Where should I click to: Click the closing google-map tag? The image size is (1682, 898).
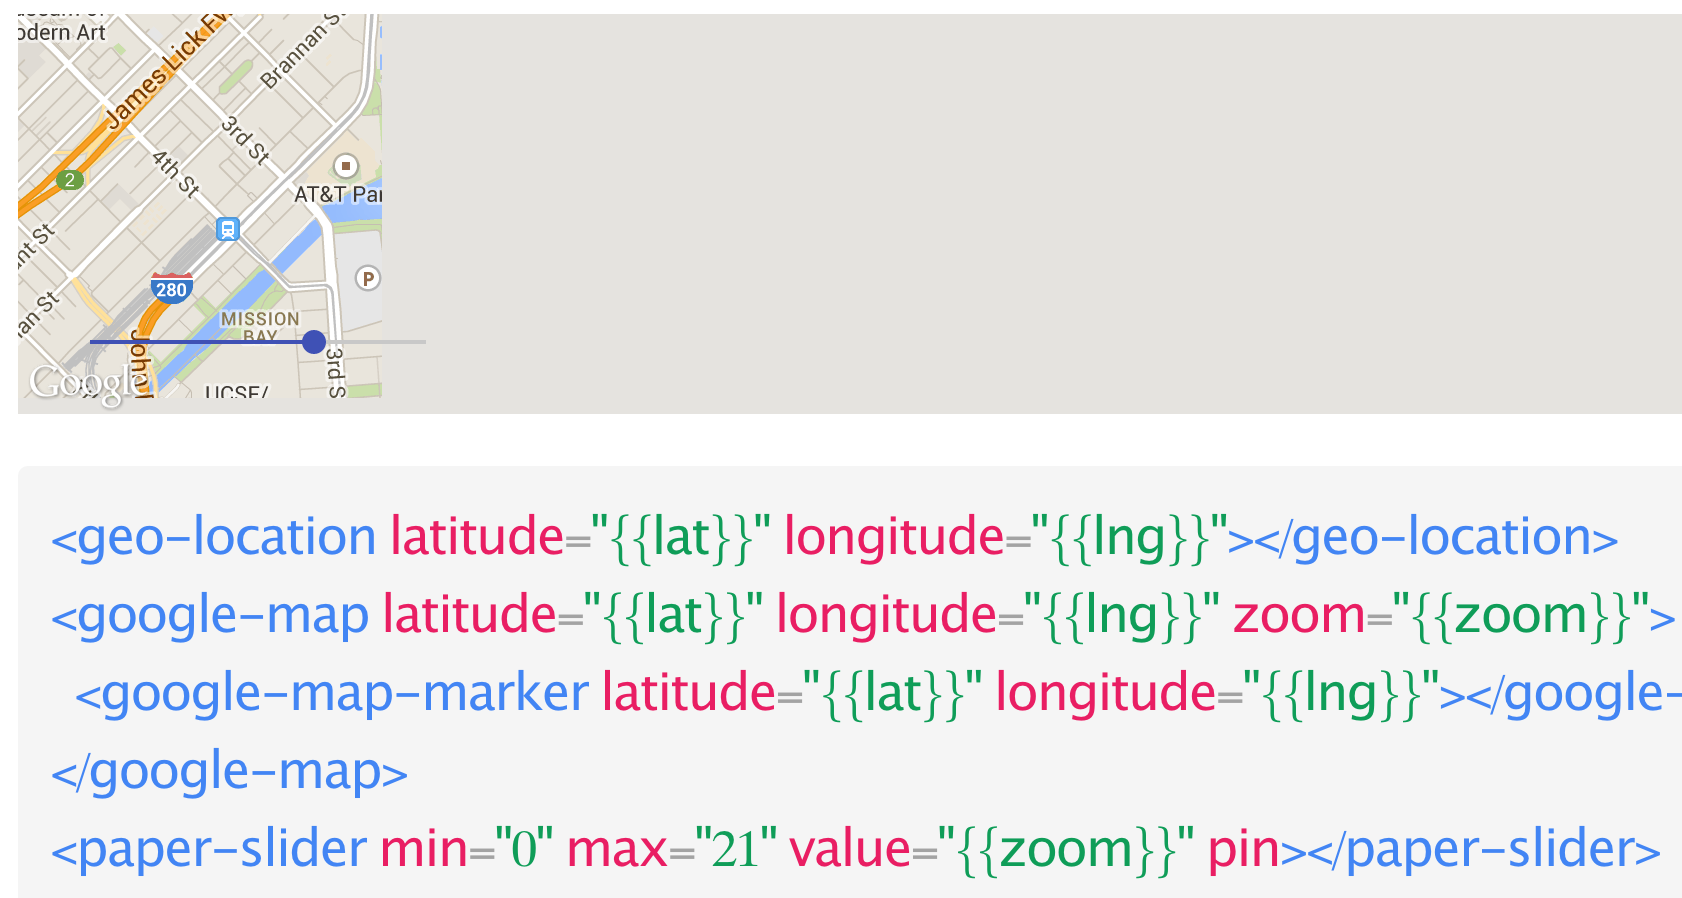[230, 771]
